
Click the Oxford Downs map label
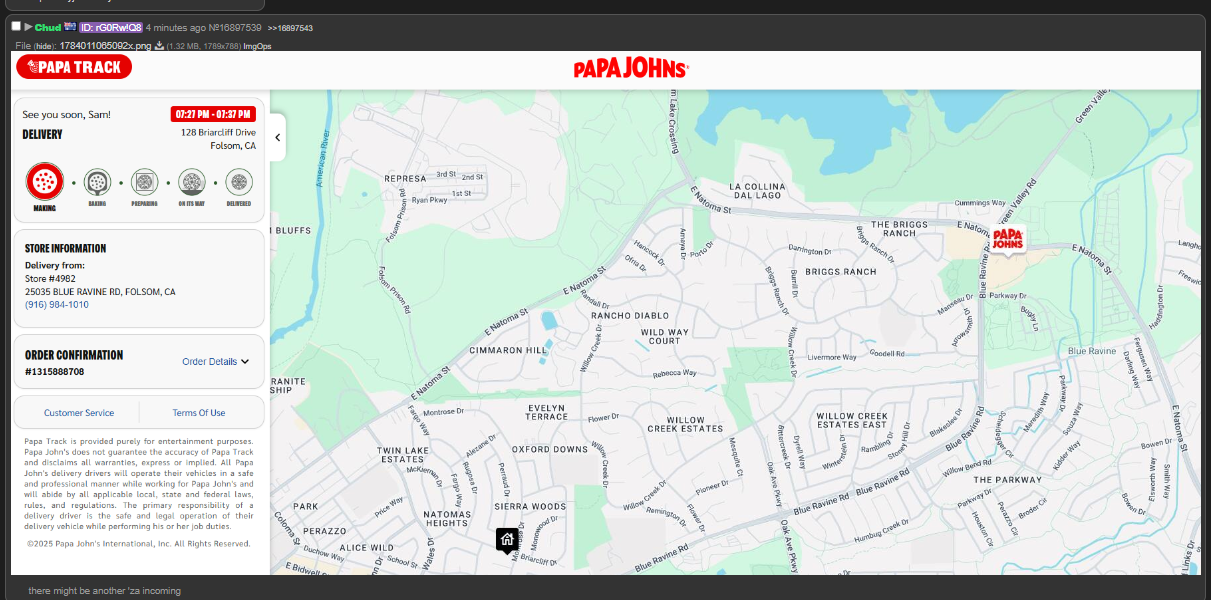pos(550,450)
